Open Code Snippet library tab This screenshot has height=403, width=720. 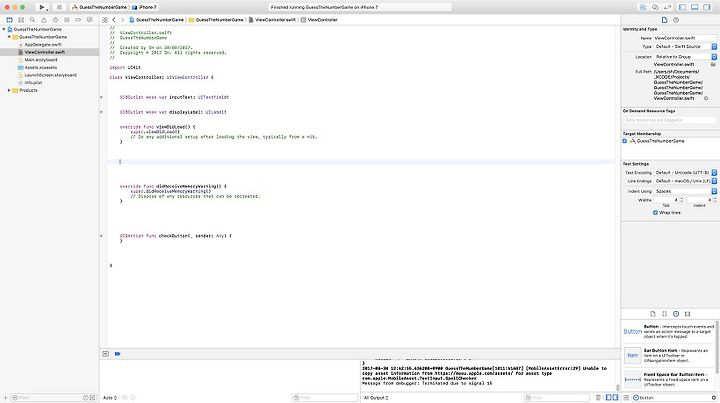(664, 314)
